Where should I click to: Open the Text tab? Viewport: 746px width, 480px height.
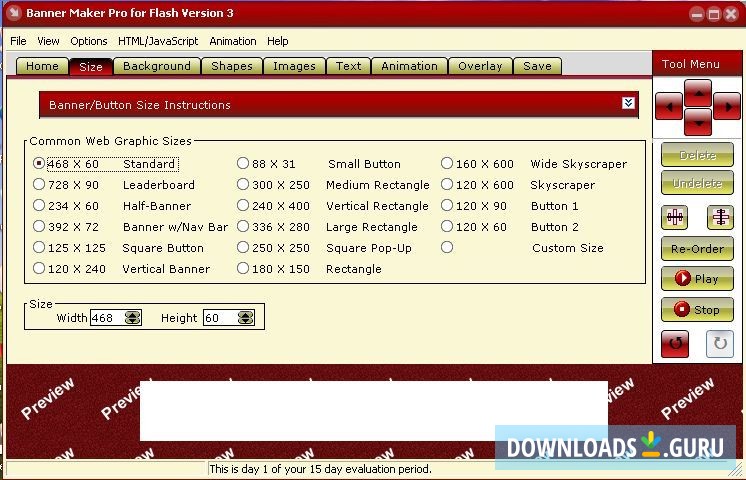tap(348, 66)
